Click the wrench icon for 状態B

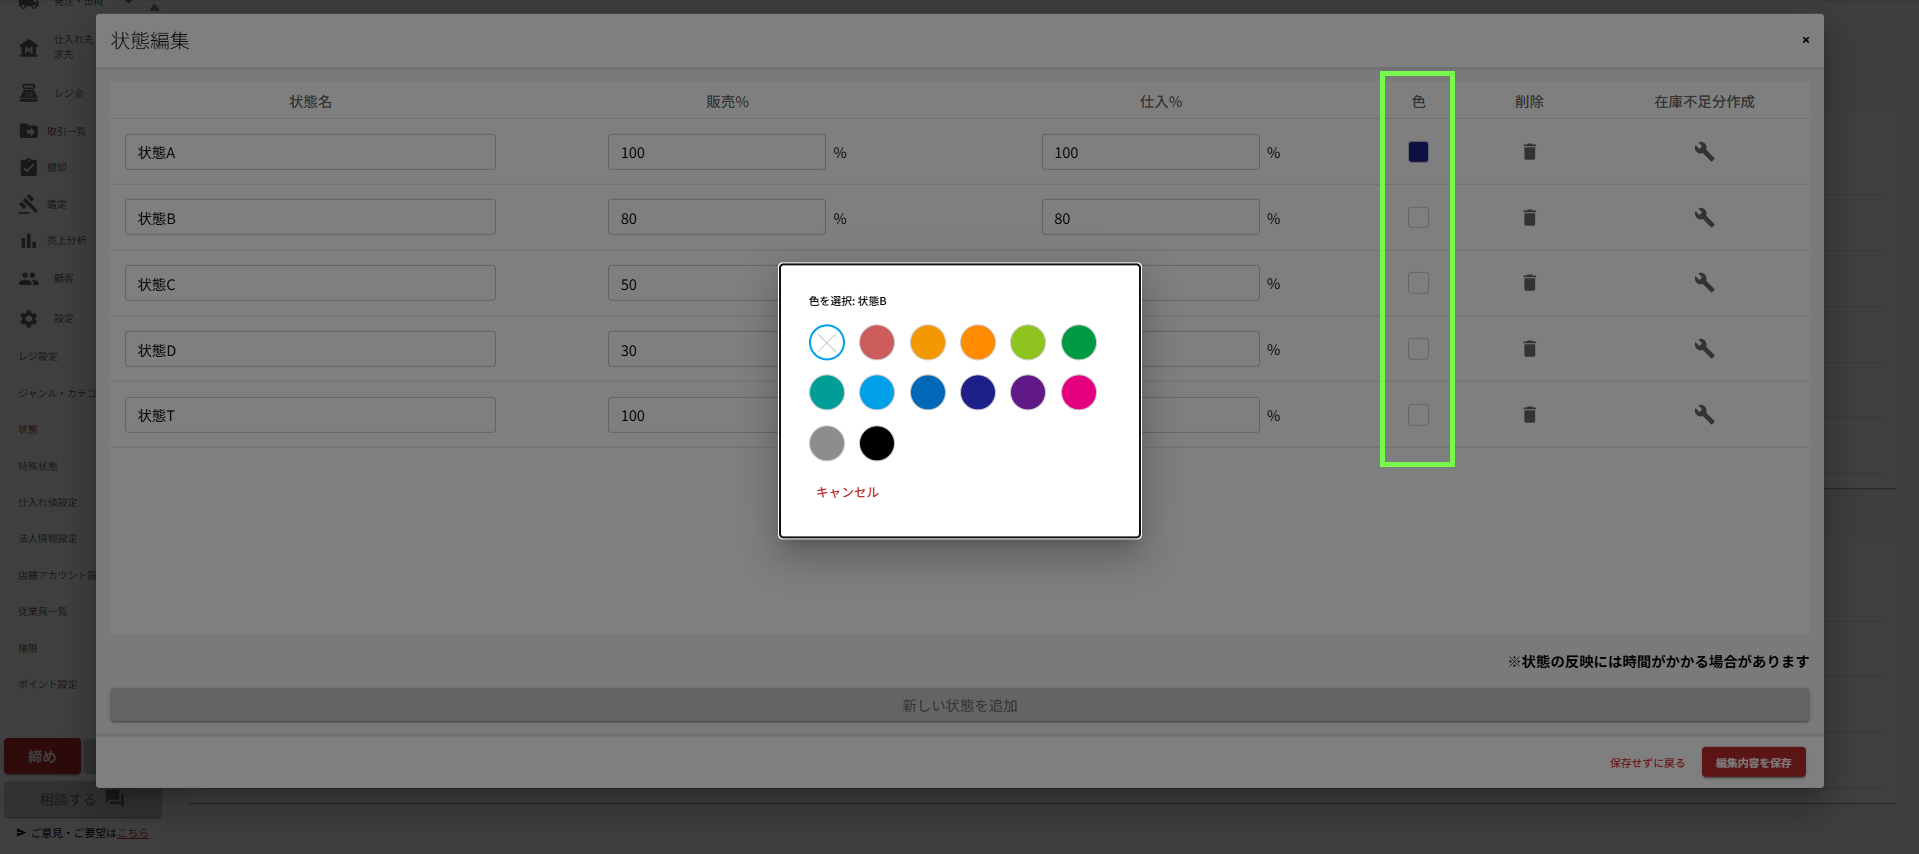[x=1704, y=217]
